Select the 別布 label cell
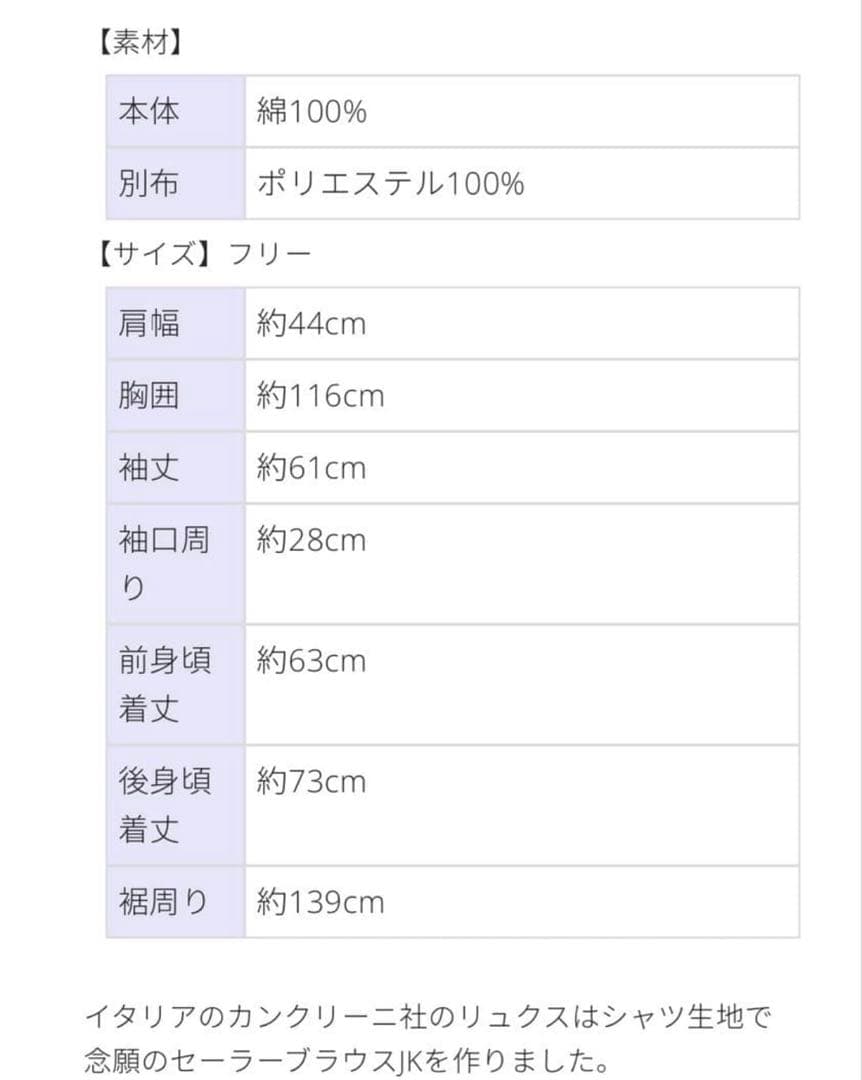The width and height of the screenshot is (862, 1080). (x=149, y=184)
